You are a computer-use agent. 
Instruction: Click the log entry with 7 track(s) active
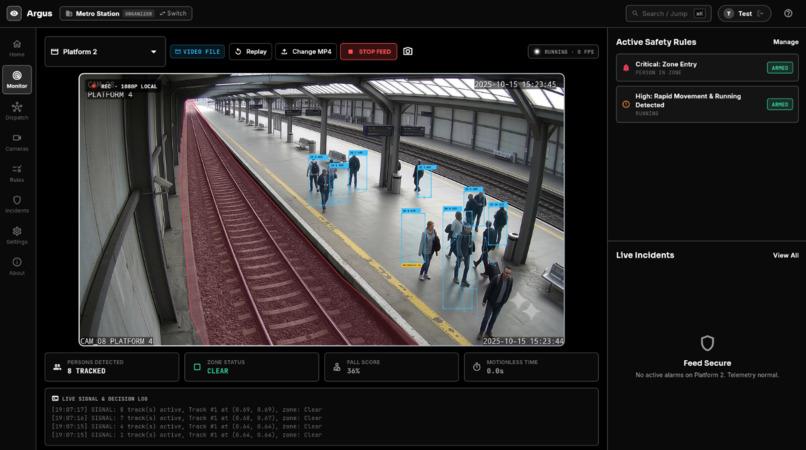pyautogui.click(x=187, y=418)
